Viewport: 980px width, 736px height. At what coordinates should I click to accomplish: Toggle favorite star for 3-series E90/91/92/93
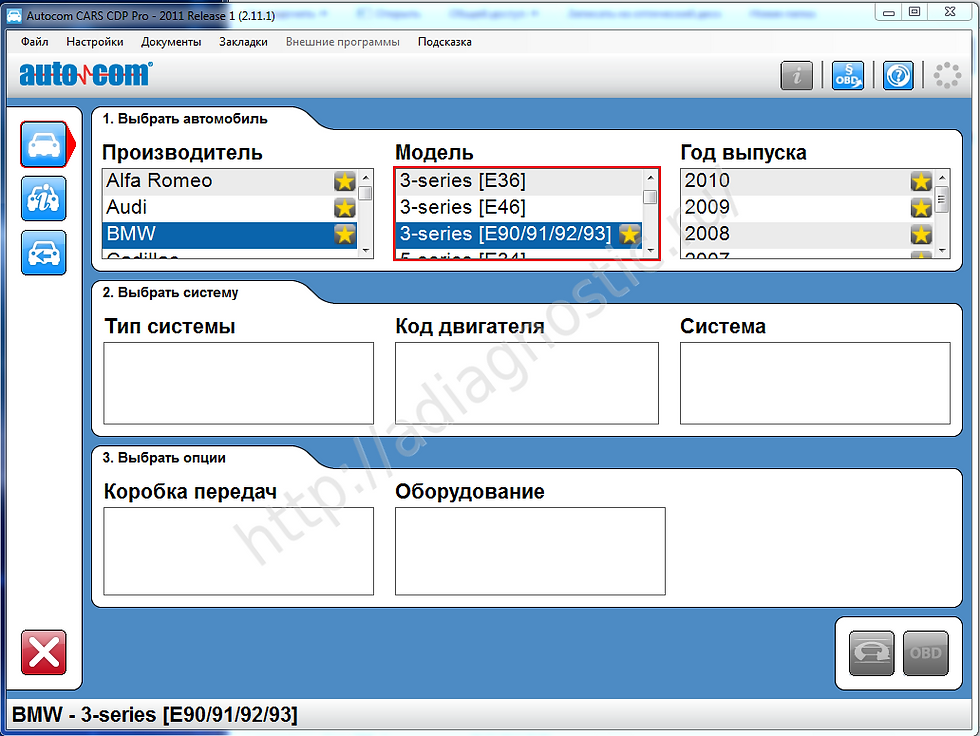tap(629, 234)
